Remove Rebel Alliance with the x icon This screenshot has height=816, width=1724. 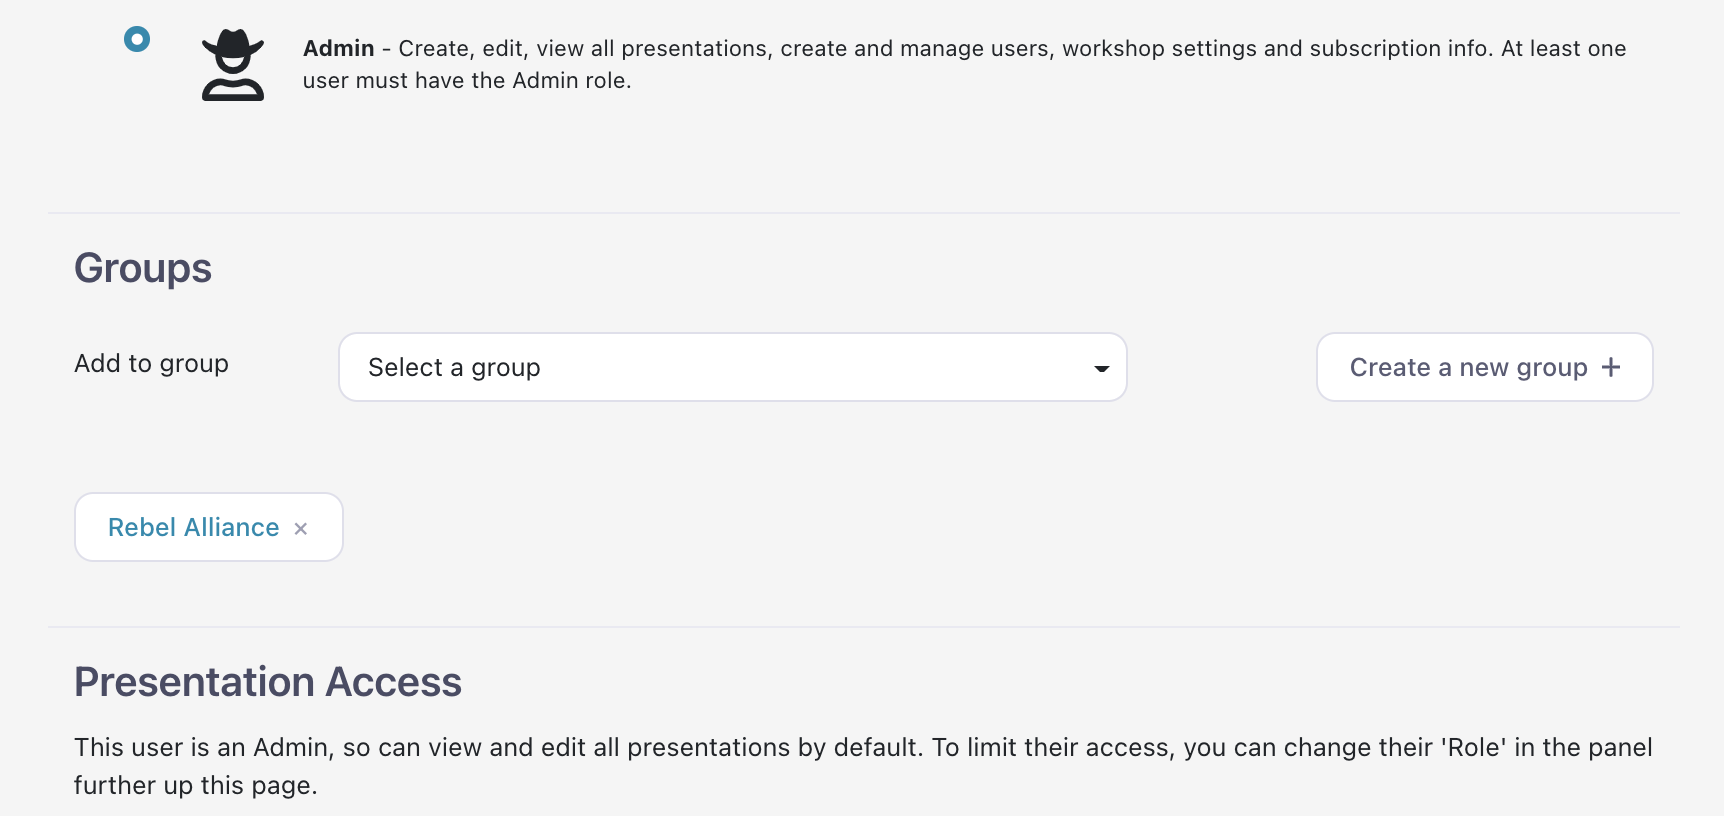(x=301, y=529)
